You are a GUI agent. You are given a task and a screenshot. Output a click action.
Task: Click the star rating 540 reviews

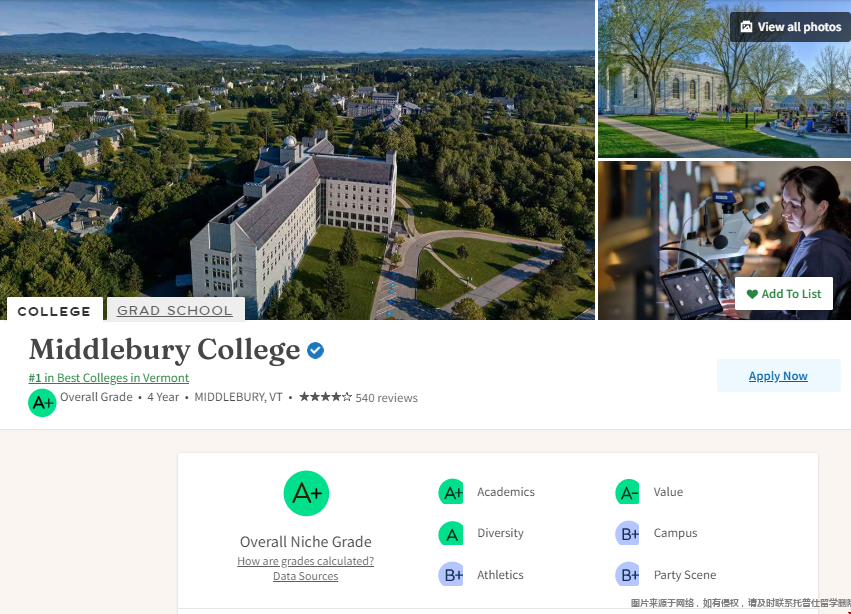(x=358, y=397)
